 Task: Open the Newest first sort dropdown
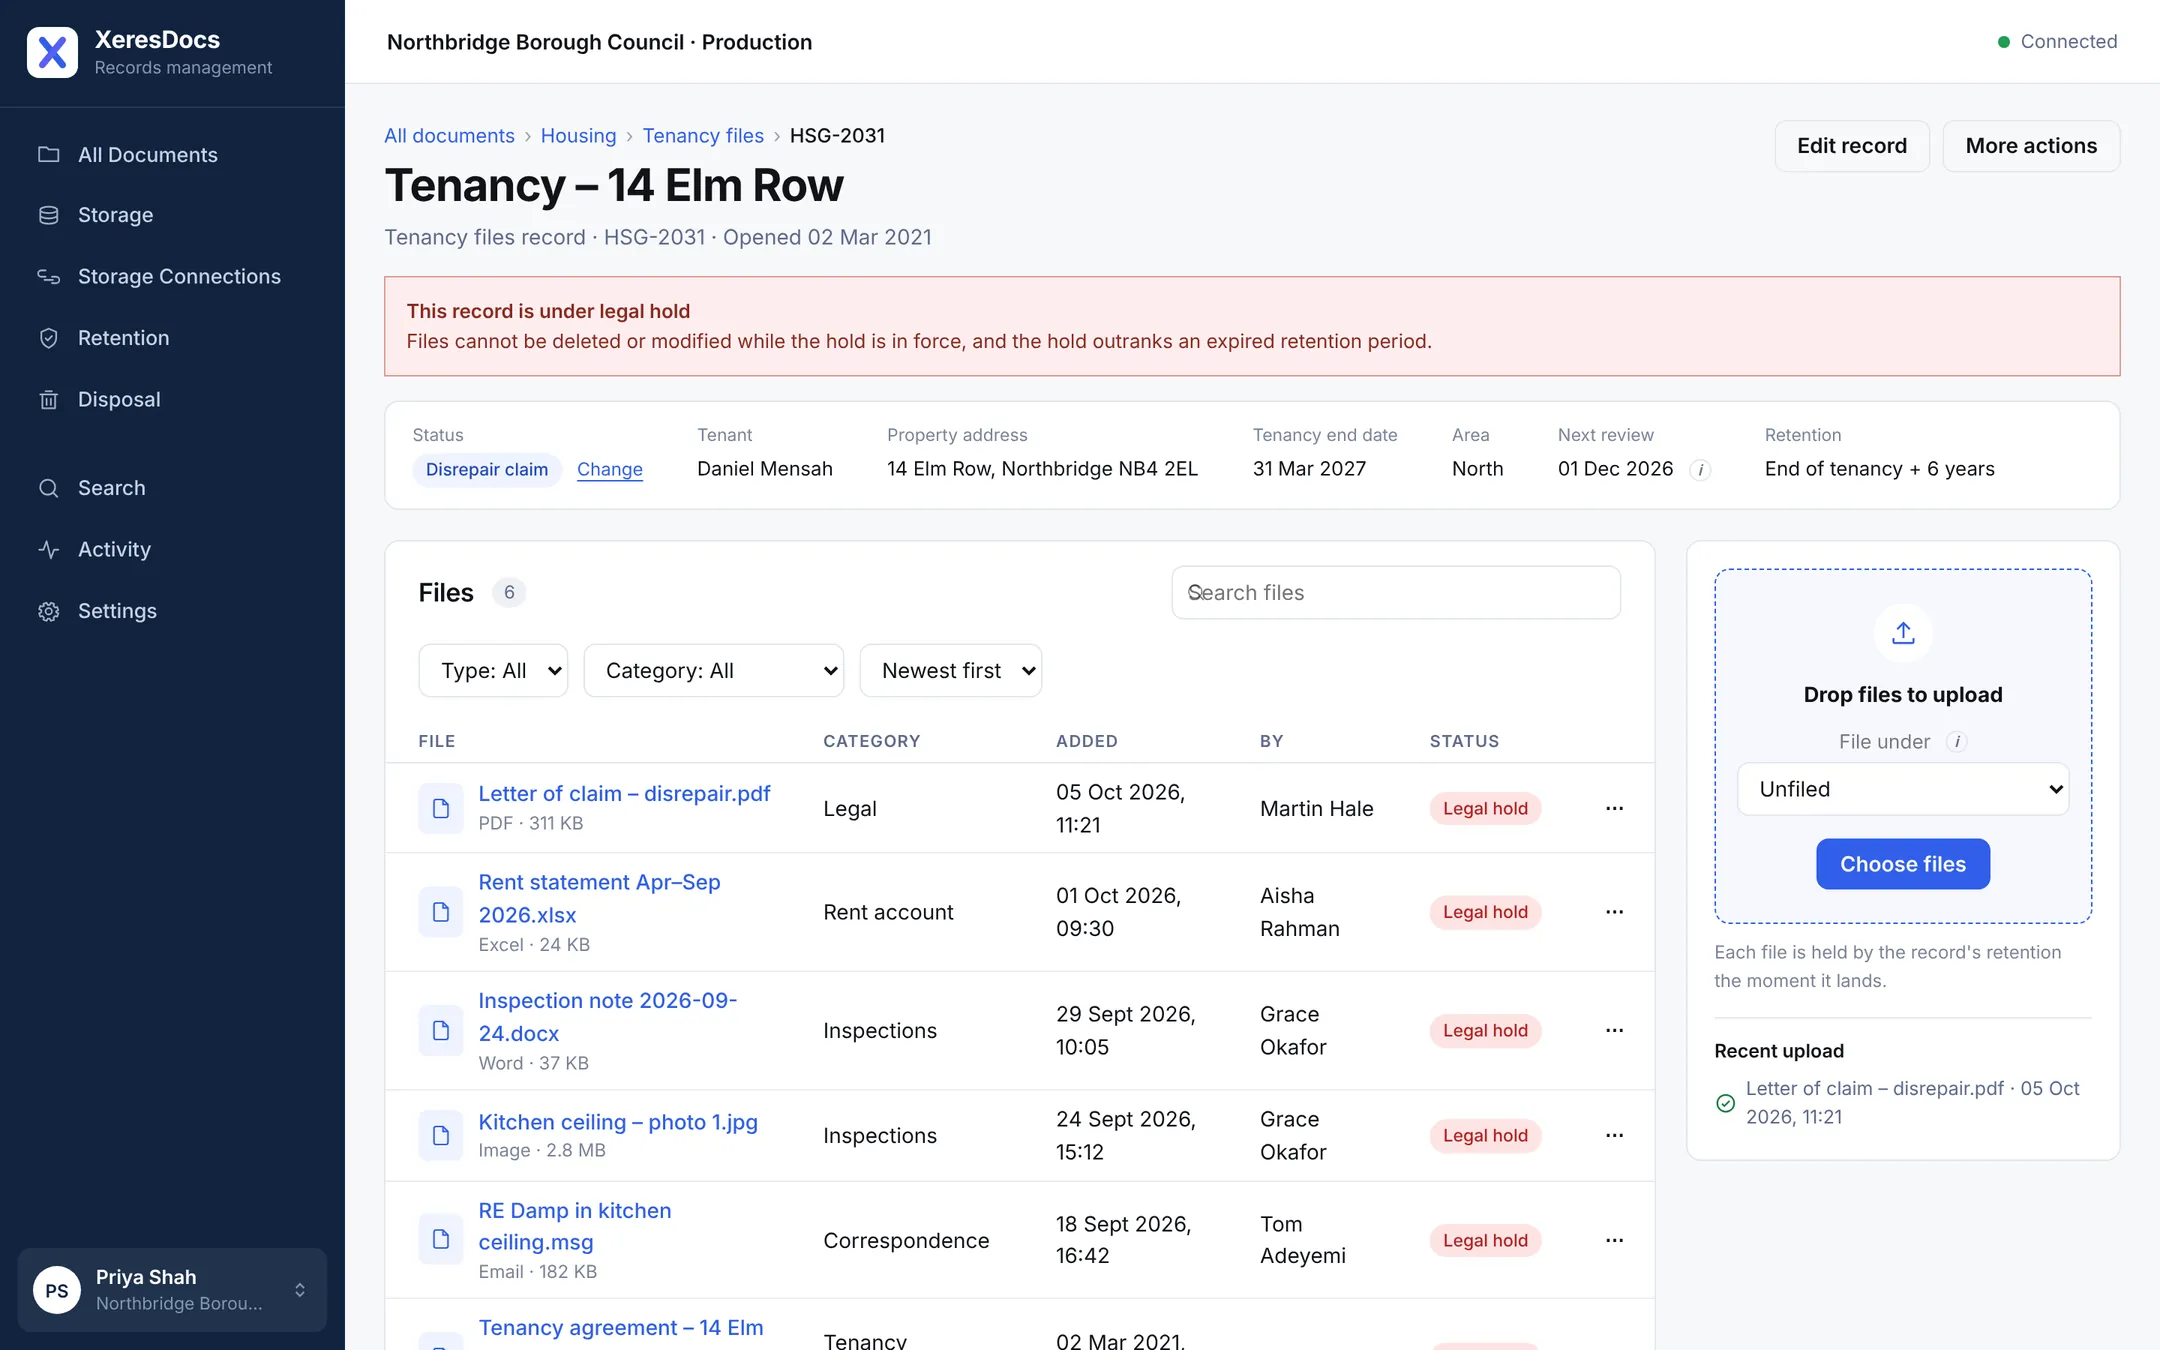click(951, 671)
